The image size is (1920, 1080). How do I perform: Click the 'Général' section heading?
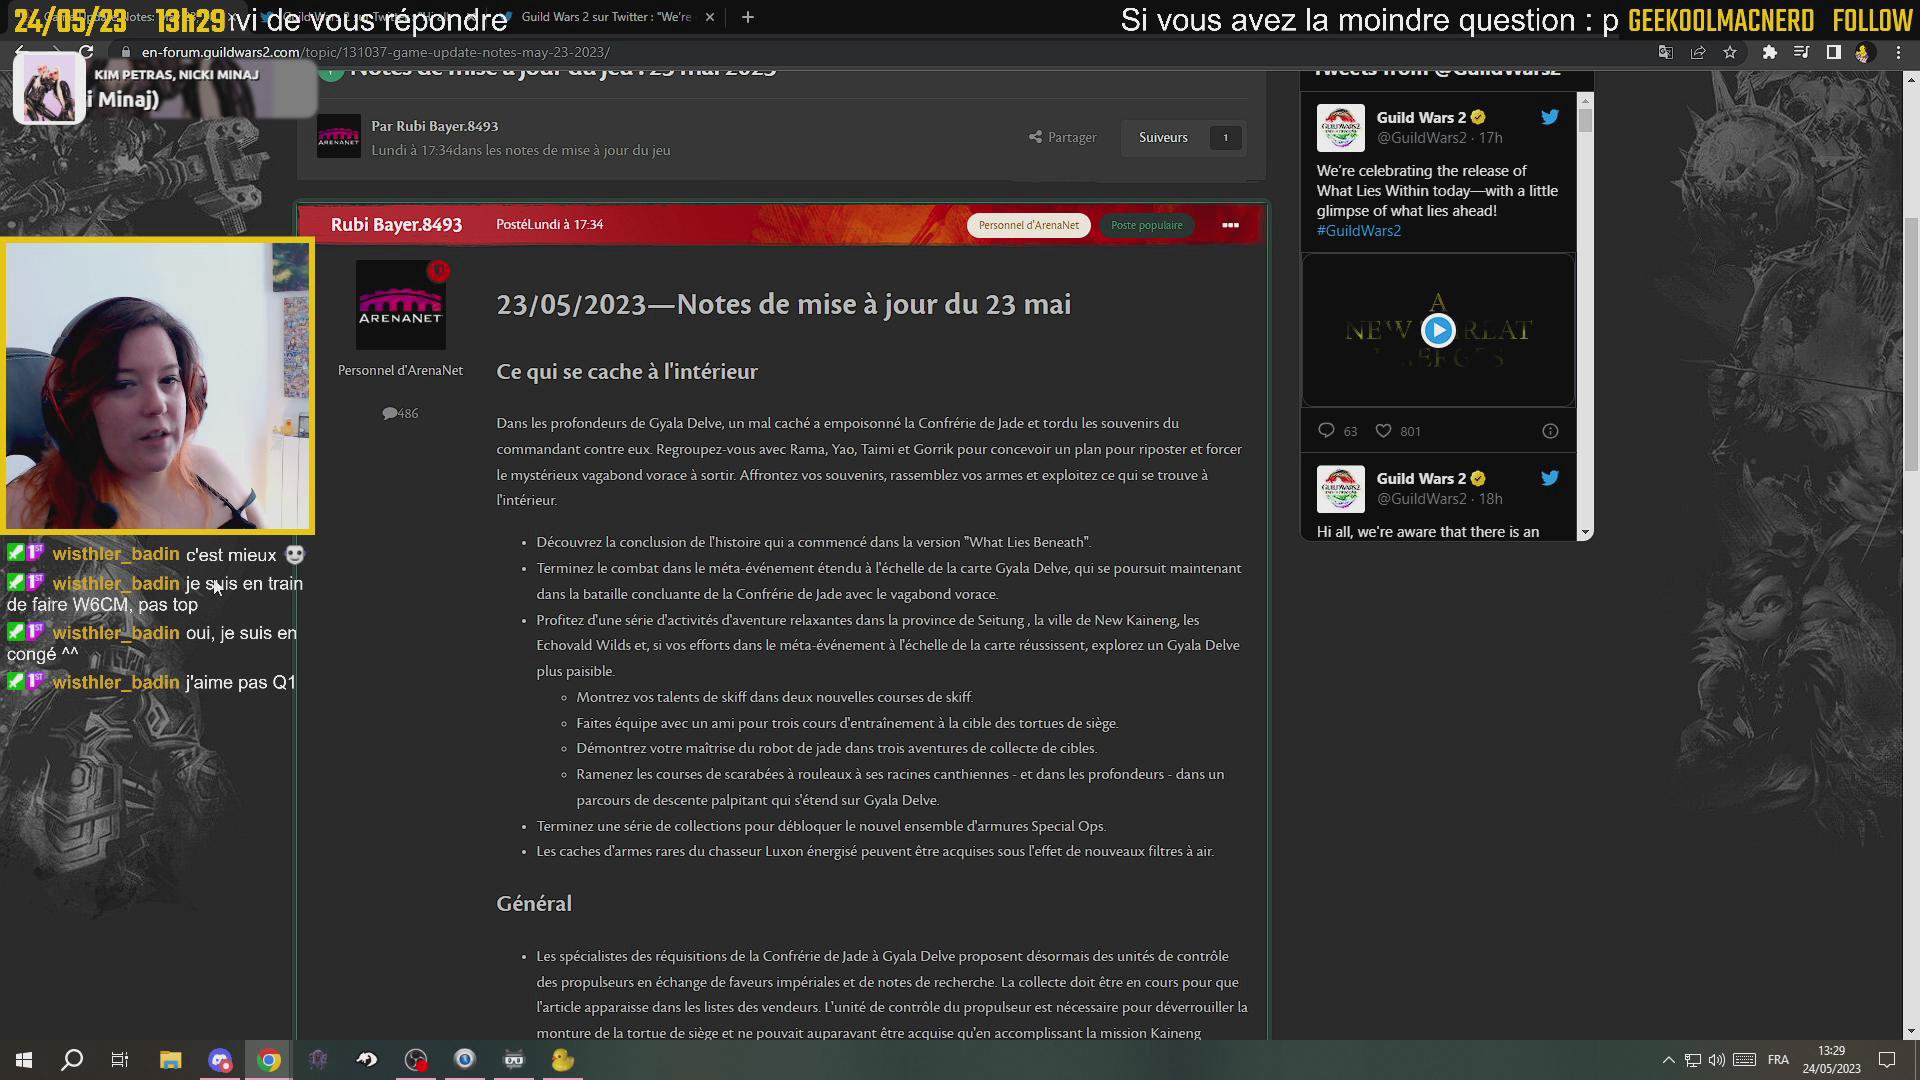[534, 904]
